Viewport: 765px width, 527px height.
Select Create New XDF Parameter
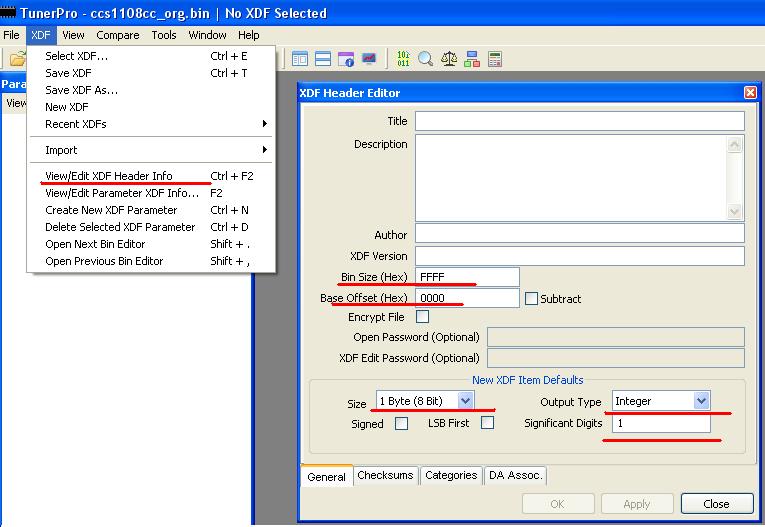[x=111, y=210]
